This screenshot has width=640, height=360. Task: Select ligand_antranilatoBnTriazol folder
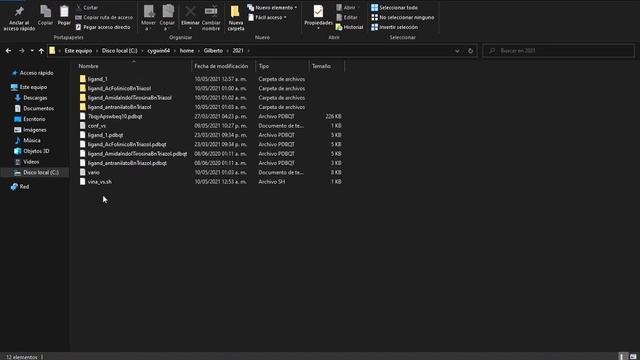119,107
